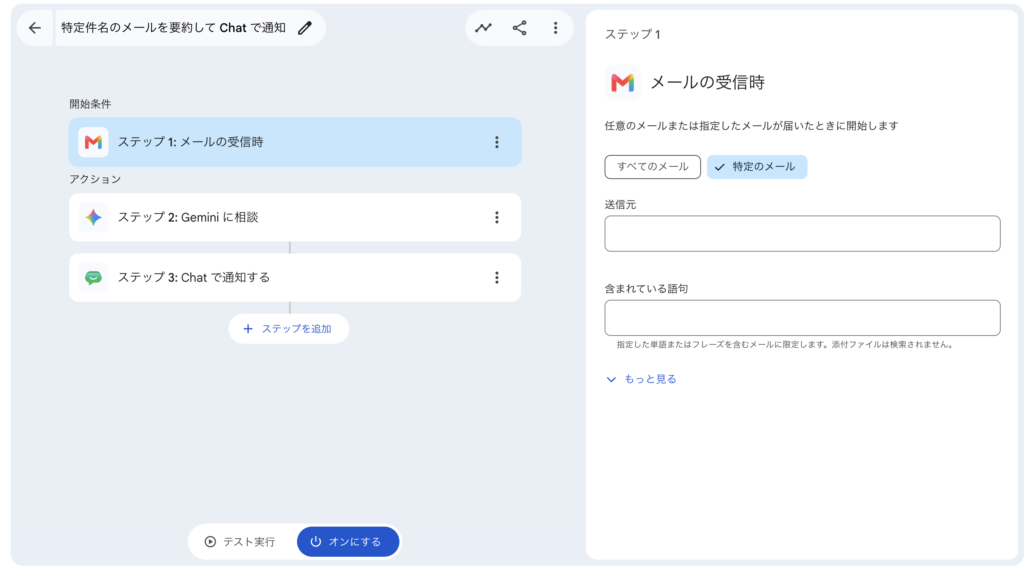Open Step 3 Chat more options menu
Viewport: 1024px width, 568px height.
coord(497,277)
